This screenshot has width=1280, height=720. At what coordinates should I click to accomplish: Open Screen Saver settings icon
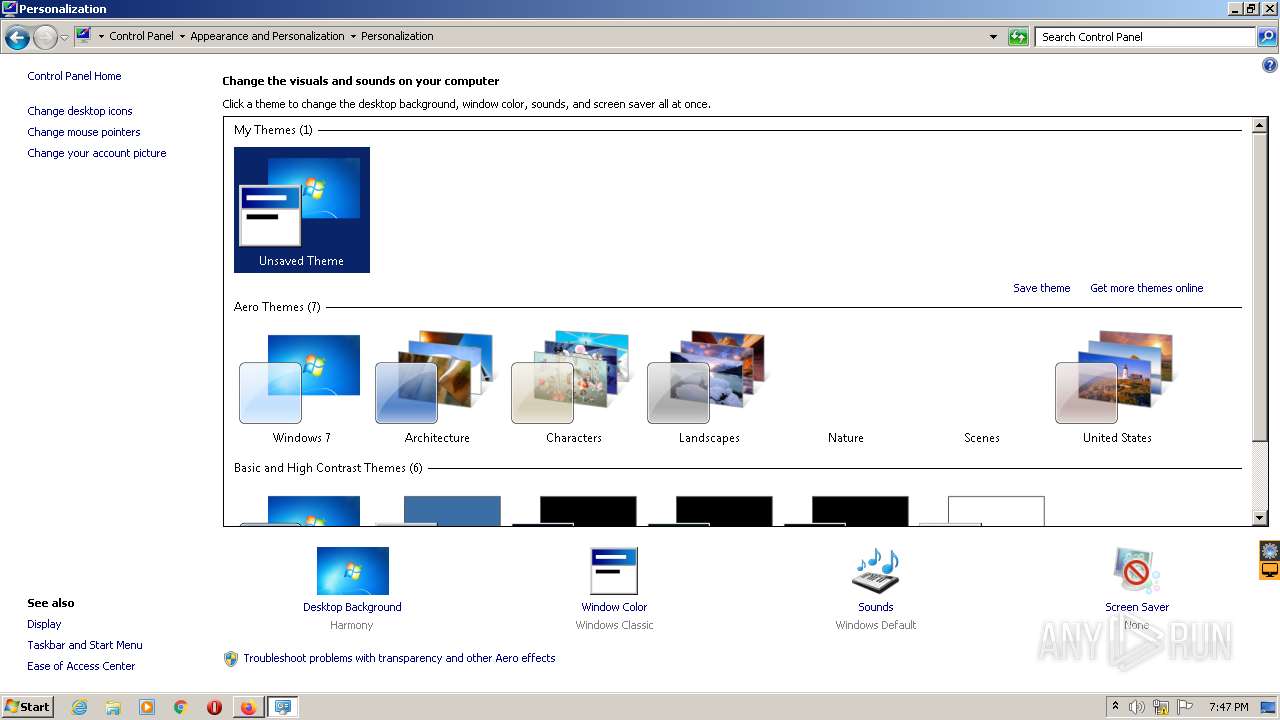pyautogui.click(x=1137, y=571)
